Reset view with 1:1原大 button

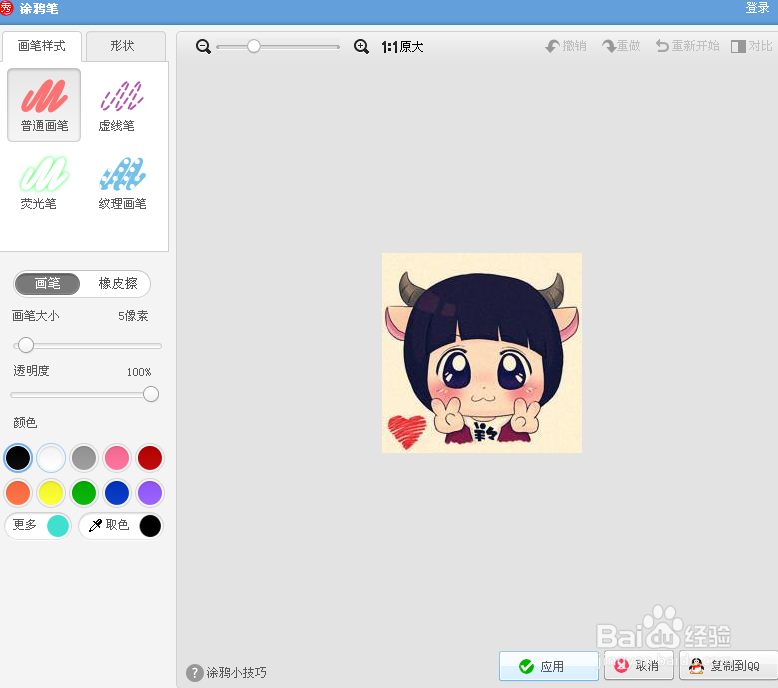tap(402, 47)
